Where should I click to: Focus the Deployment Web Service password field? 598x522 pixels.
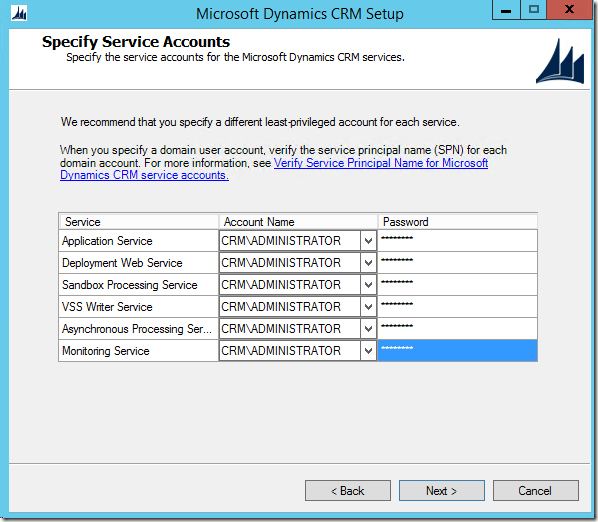pyautogui.click(x=457, y=263)
